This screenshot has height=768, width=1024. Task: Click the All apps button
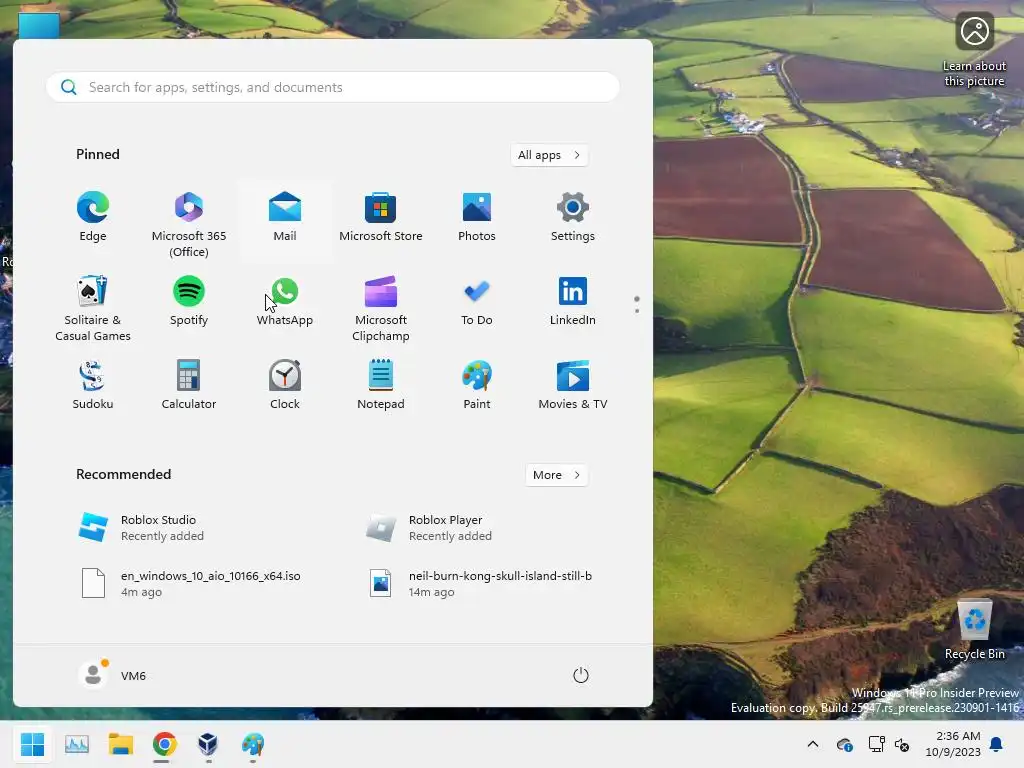(549, 155)
